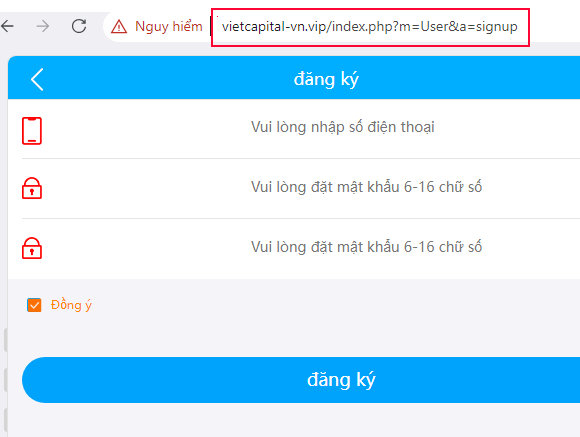The image size is (580, 437).
Task: Click the đăng ký header title
Action: click(326, 79)
